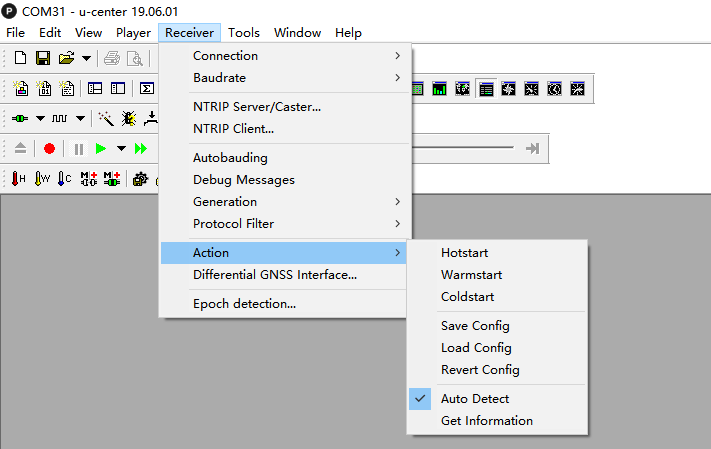Click the Pause player button
The height and width of the screenshot is (449, 711).
point(78,149)
